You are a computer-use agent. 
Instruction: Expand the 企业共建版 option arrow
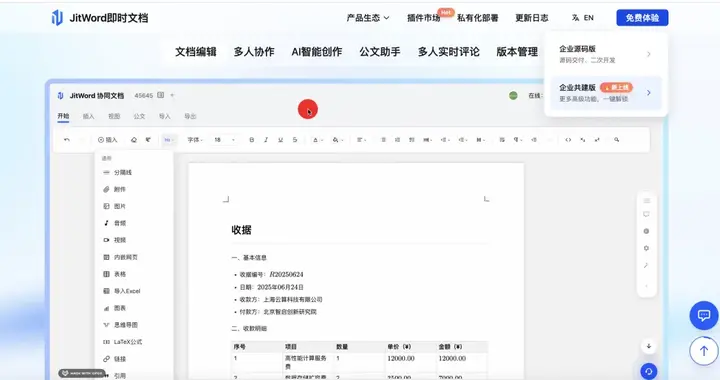click(x=648, y=93)
